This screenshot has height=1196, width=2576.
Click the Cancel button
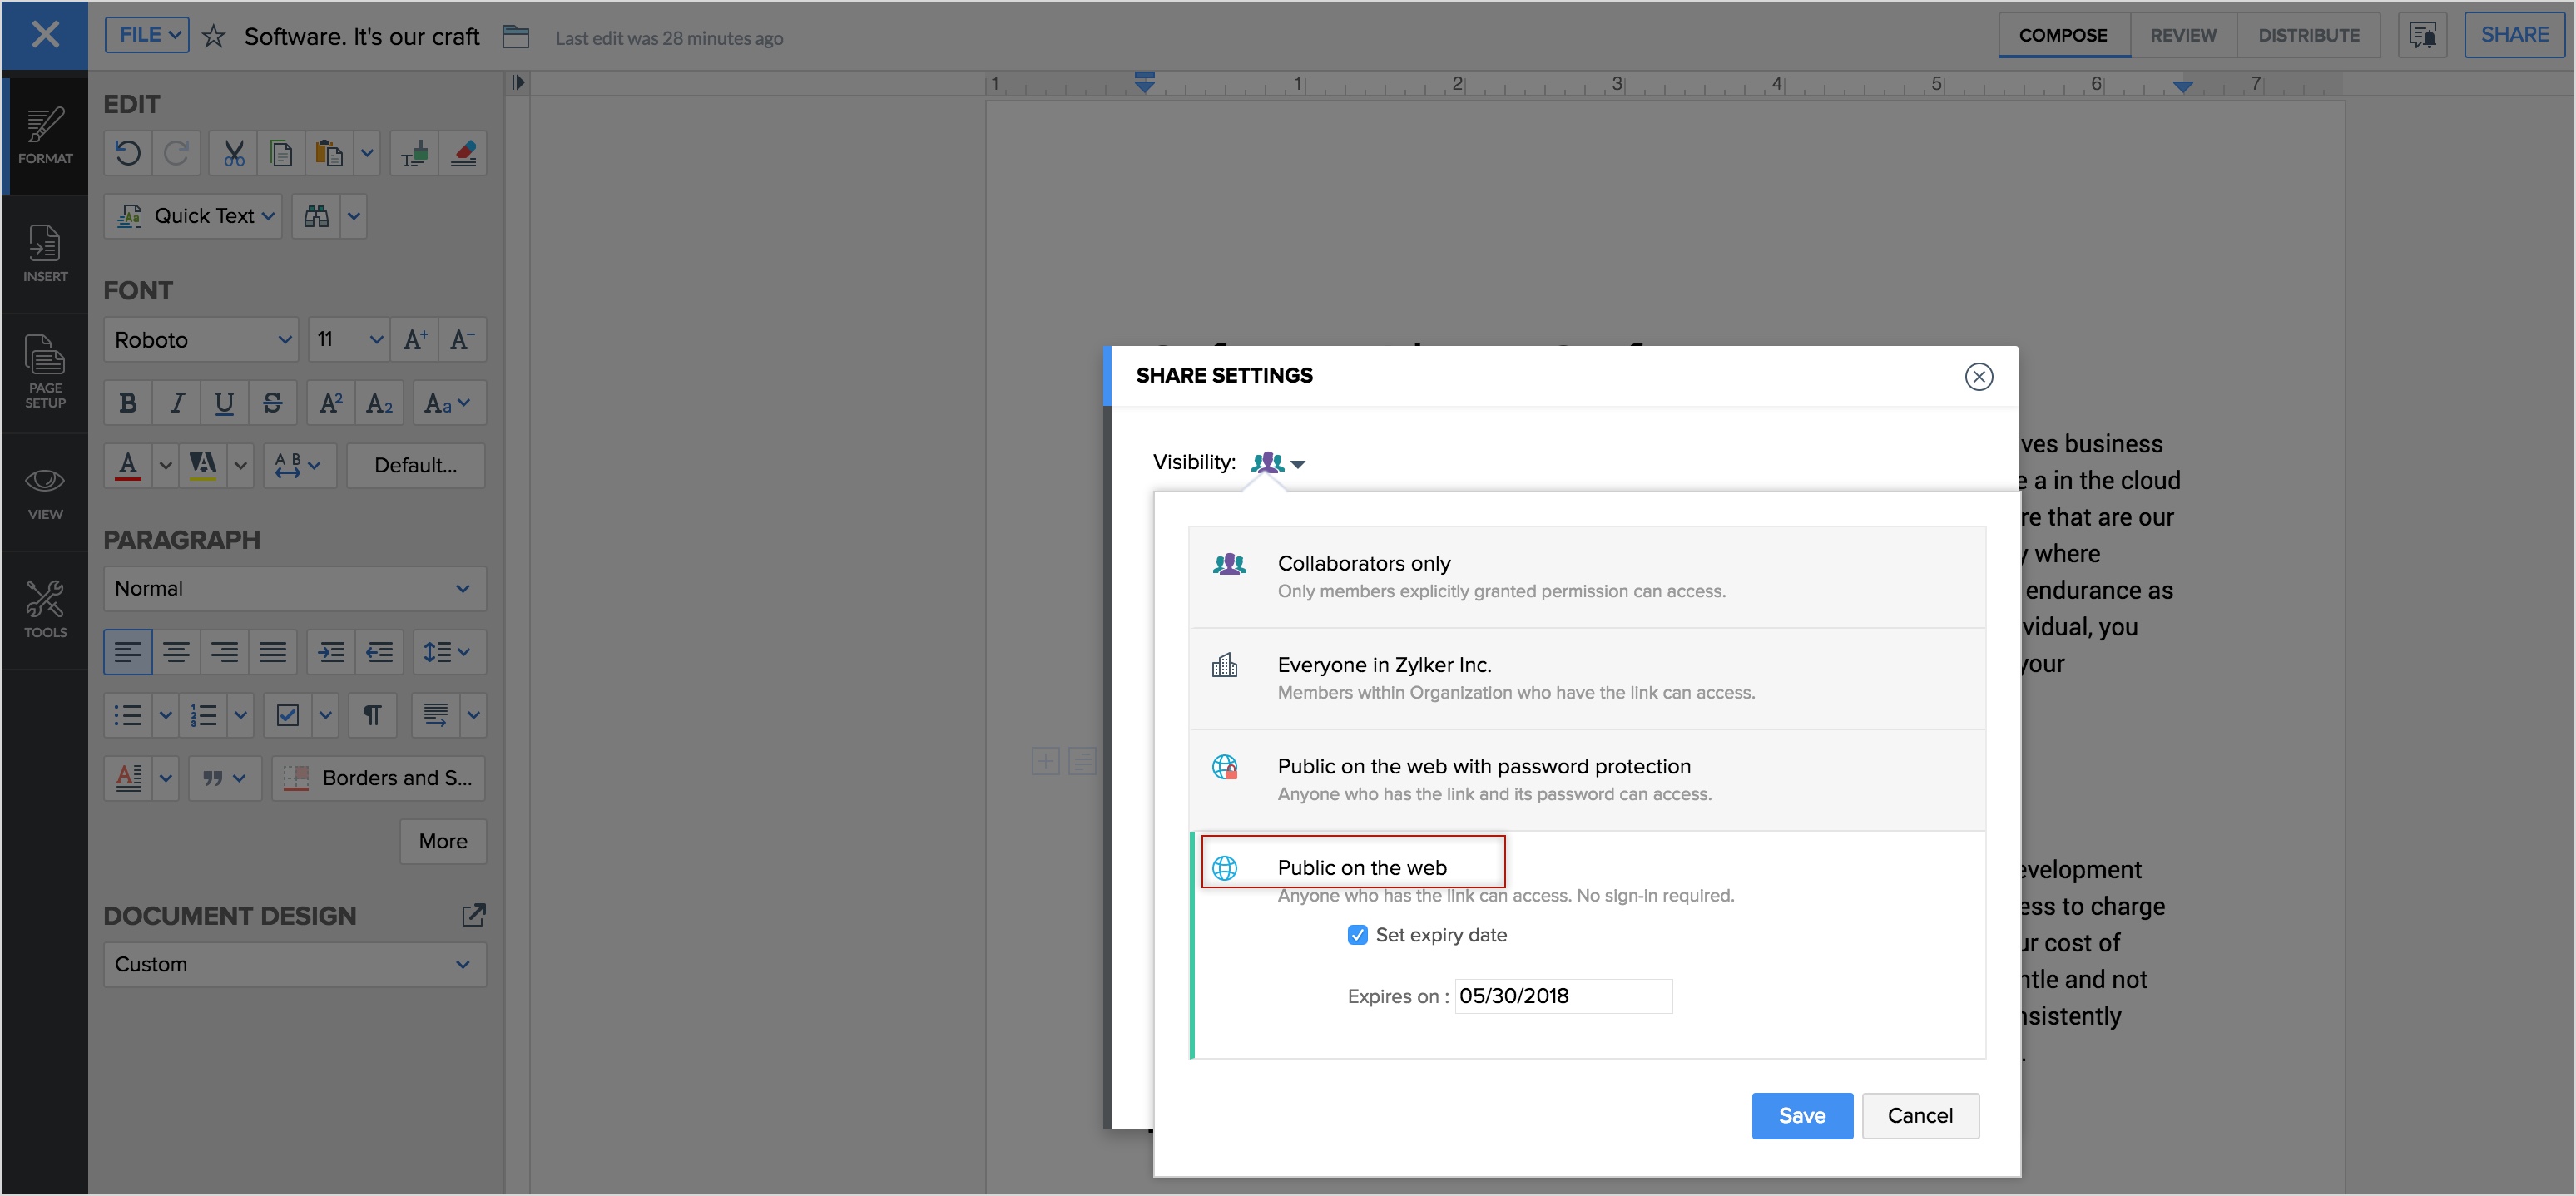click(x=1919, y=1116)
